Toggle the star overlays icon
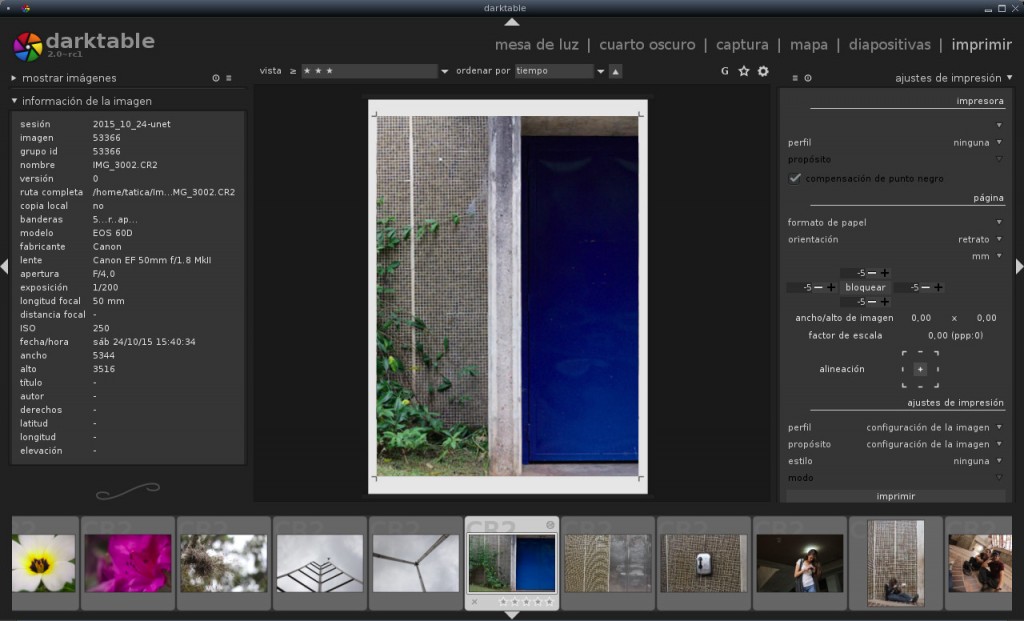This screenshot has height=621, width=1024. point(743,71)
